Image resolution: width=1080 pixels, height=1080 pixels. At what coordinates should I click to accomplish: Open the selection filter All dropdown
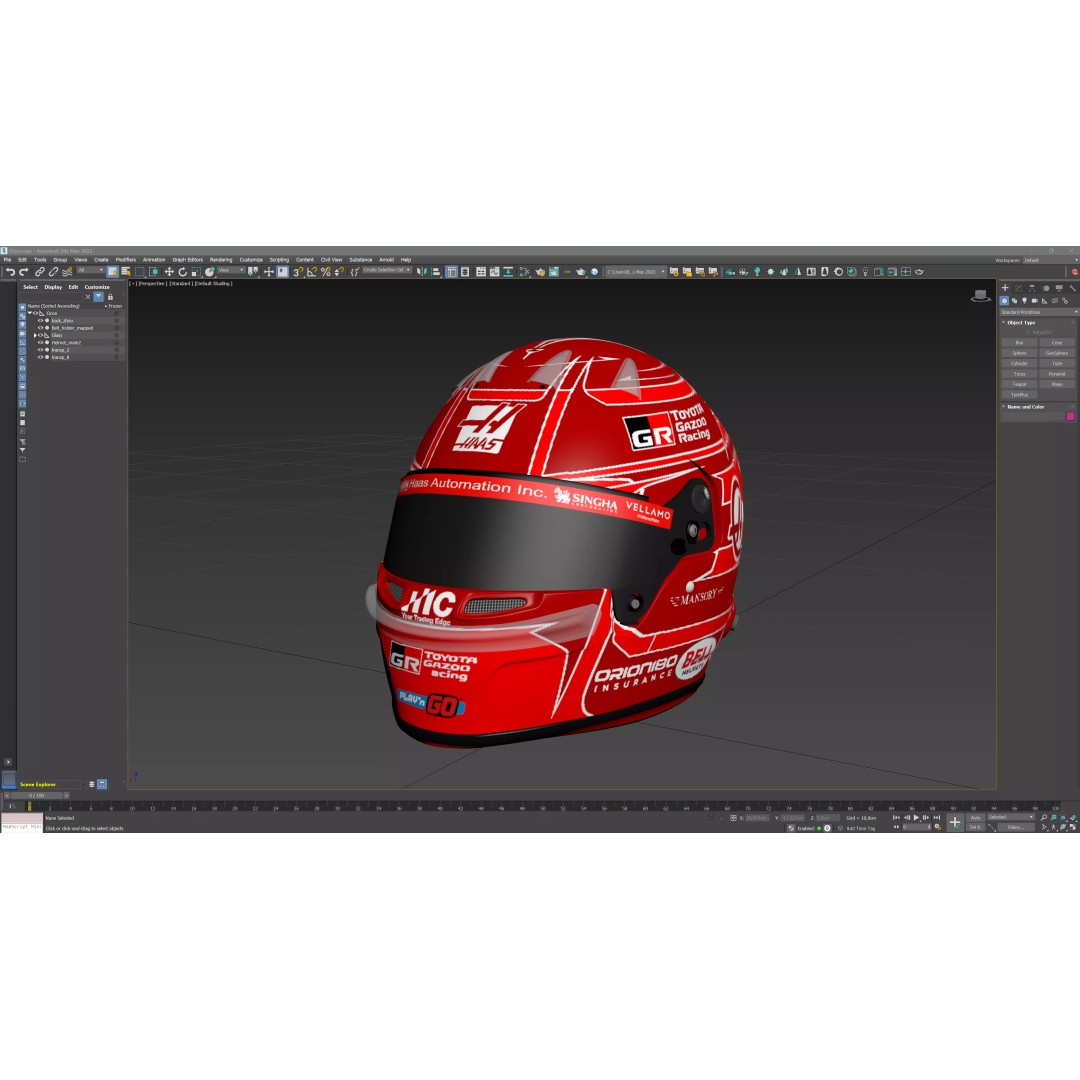point(90,271)
